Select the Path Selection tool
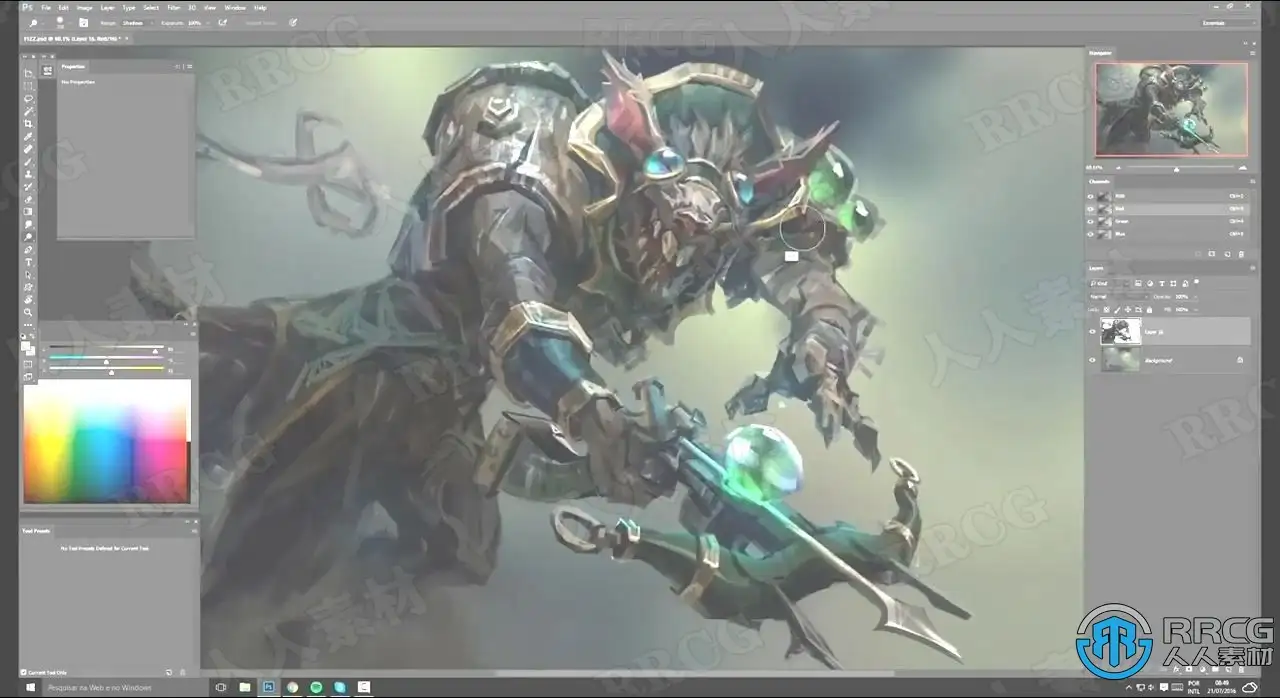This screenshot has height=698, width=1280. tap(28, 274)
